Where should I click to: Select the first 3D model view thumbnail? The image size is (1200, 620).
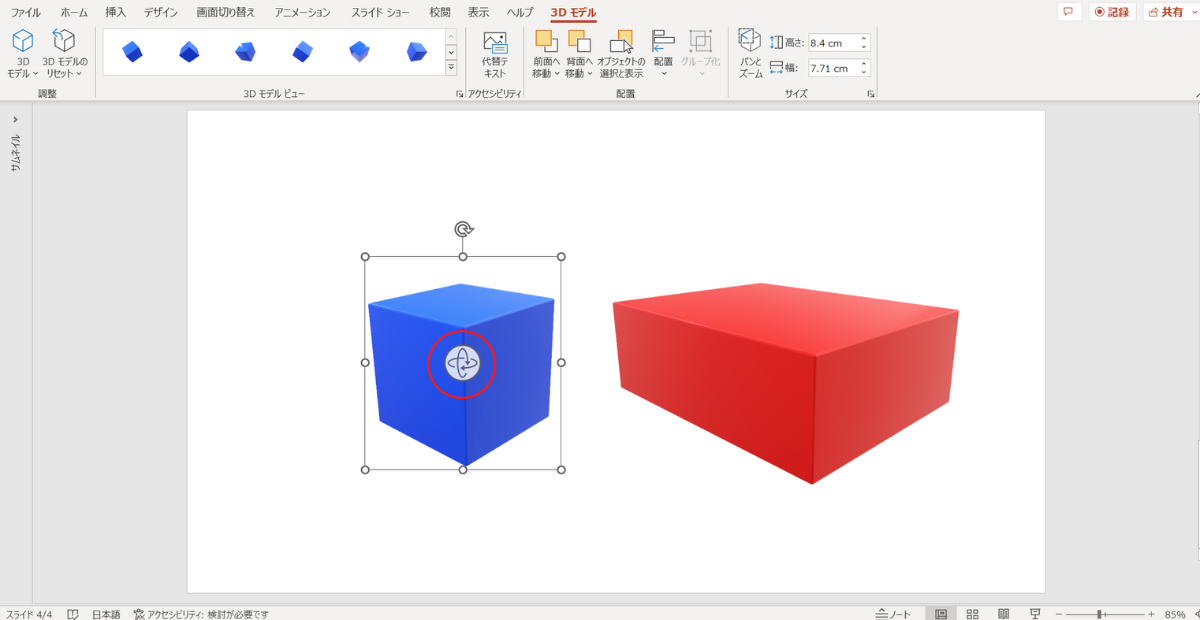(132, 51)
